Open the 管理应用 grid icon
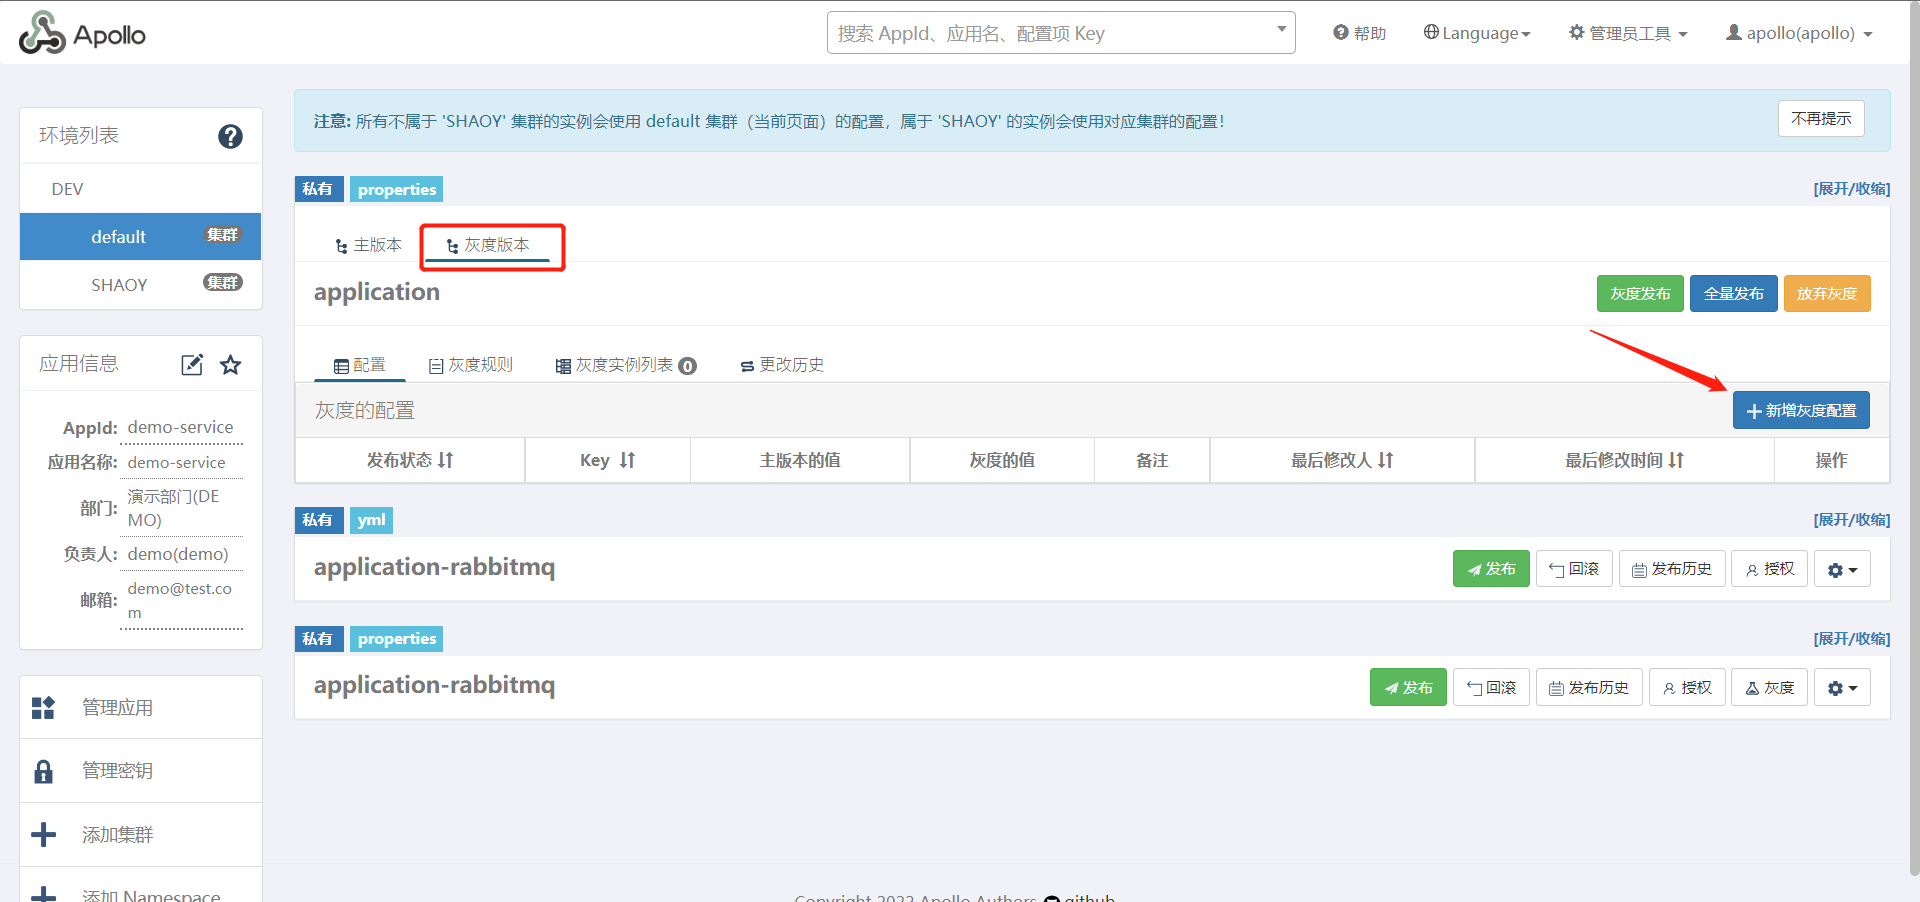Viewport: 1920px width, 902px height. (x=44, y=708)
